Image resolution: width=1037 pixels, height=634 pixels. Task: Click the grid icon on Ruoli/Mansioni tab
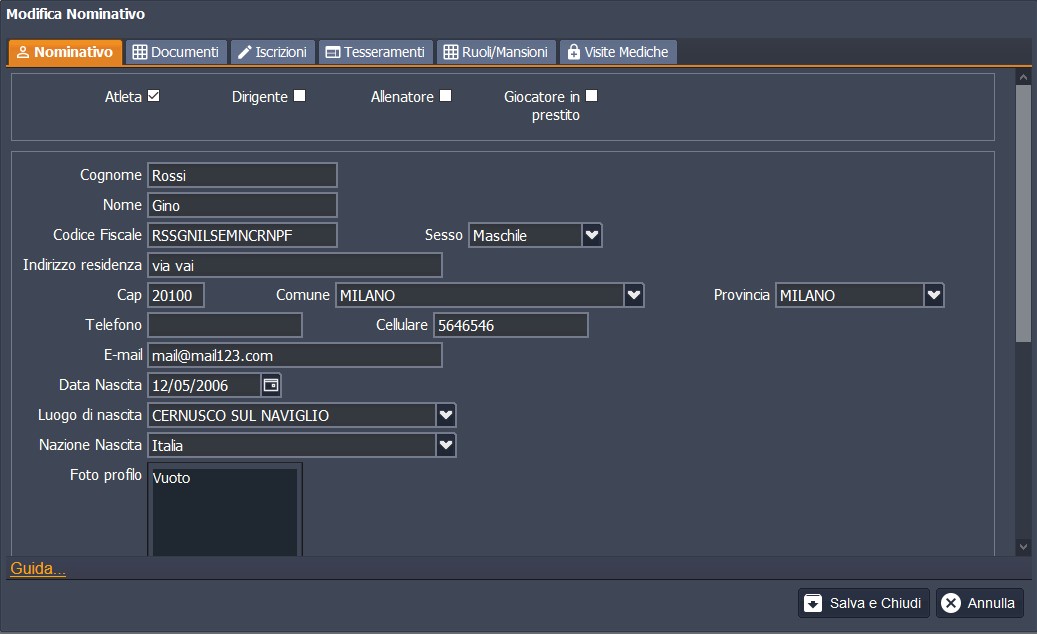[x=451, y=52]
